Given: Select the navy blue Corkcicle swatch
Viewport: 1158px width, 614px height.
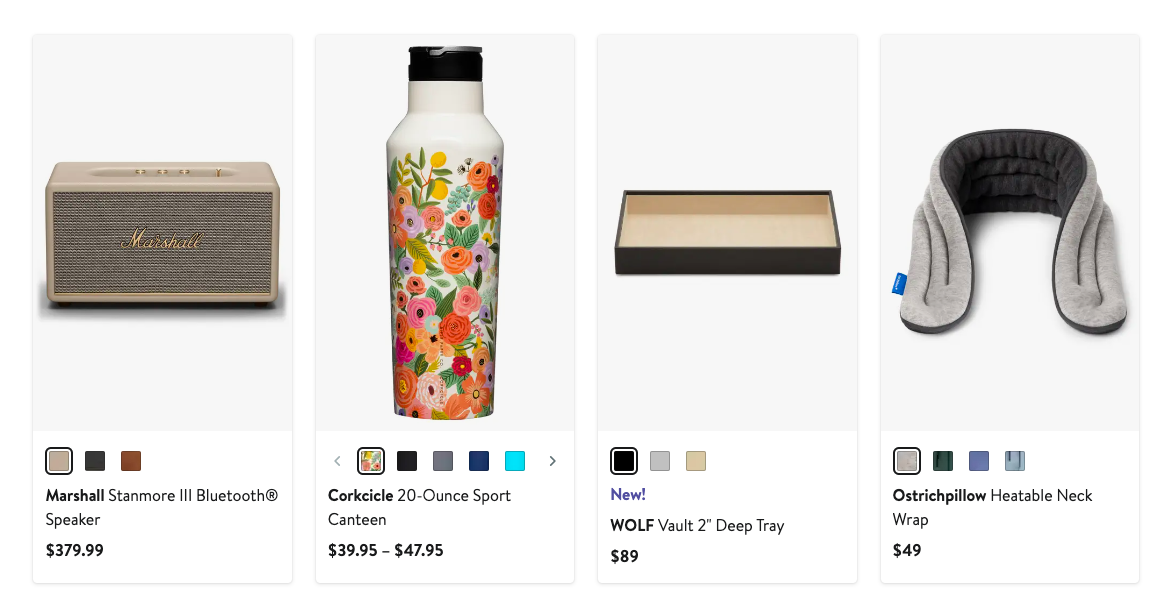Looking at the screenshot, I should (x=479, y=461).
